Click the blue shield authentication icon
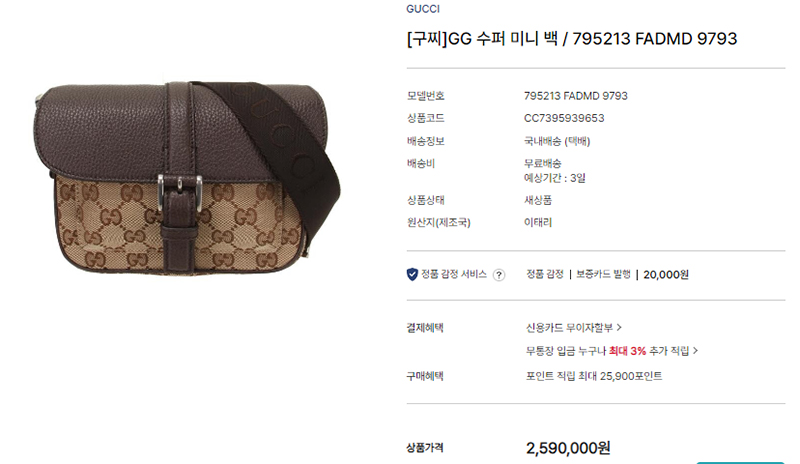The width and height of the screenshot is (800, 464). tap(412, 275)
